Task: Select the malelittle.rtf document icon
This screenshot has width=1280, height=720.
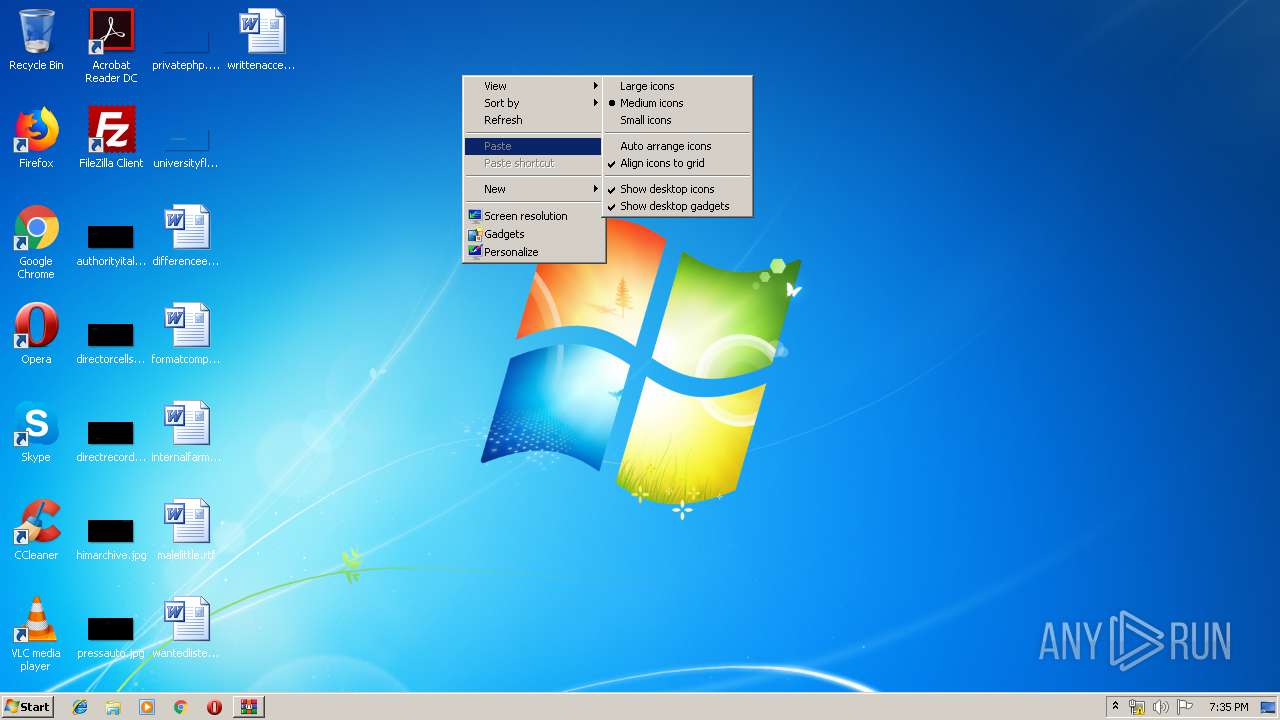Action: point(186,530)
